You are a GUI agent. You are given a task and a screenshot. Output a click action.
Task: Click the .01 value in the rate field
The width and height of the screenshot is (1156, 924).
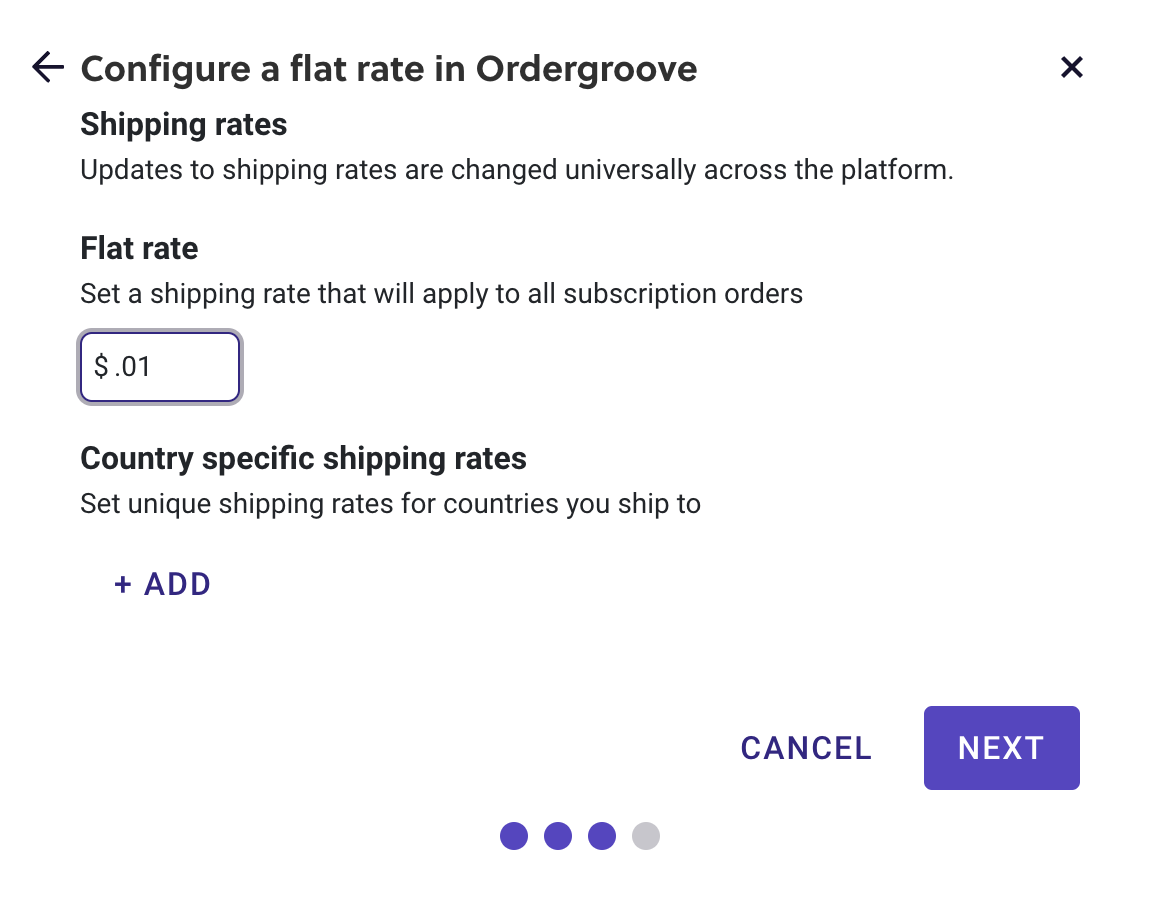[133, 367]
